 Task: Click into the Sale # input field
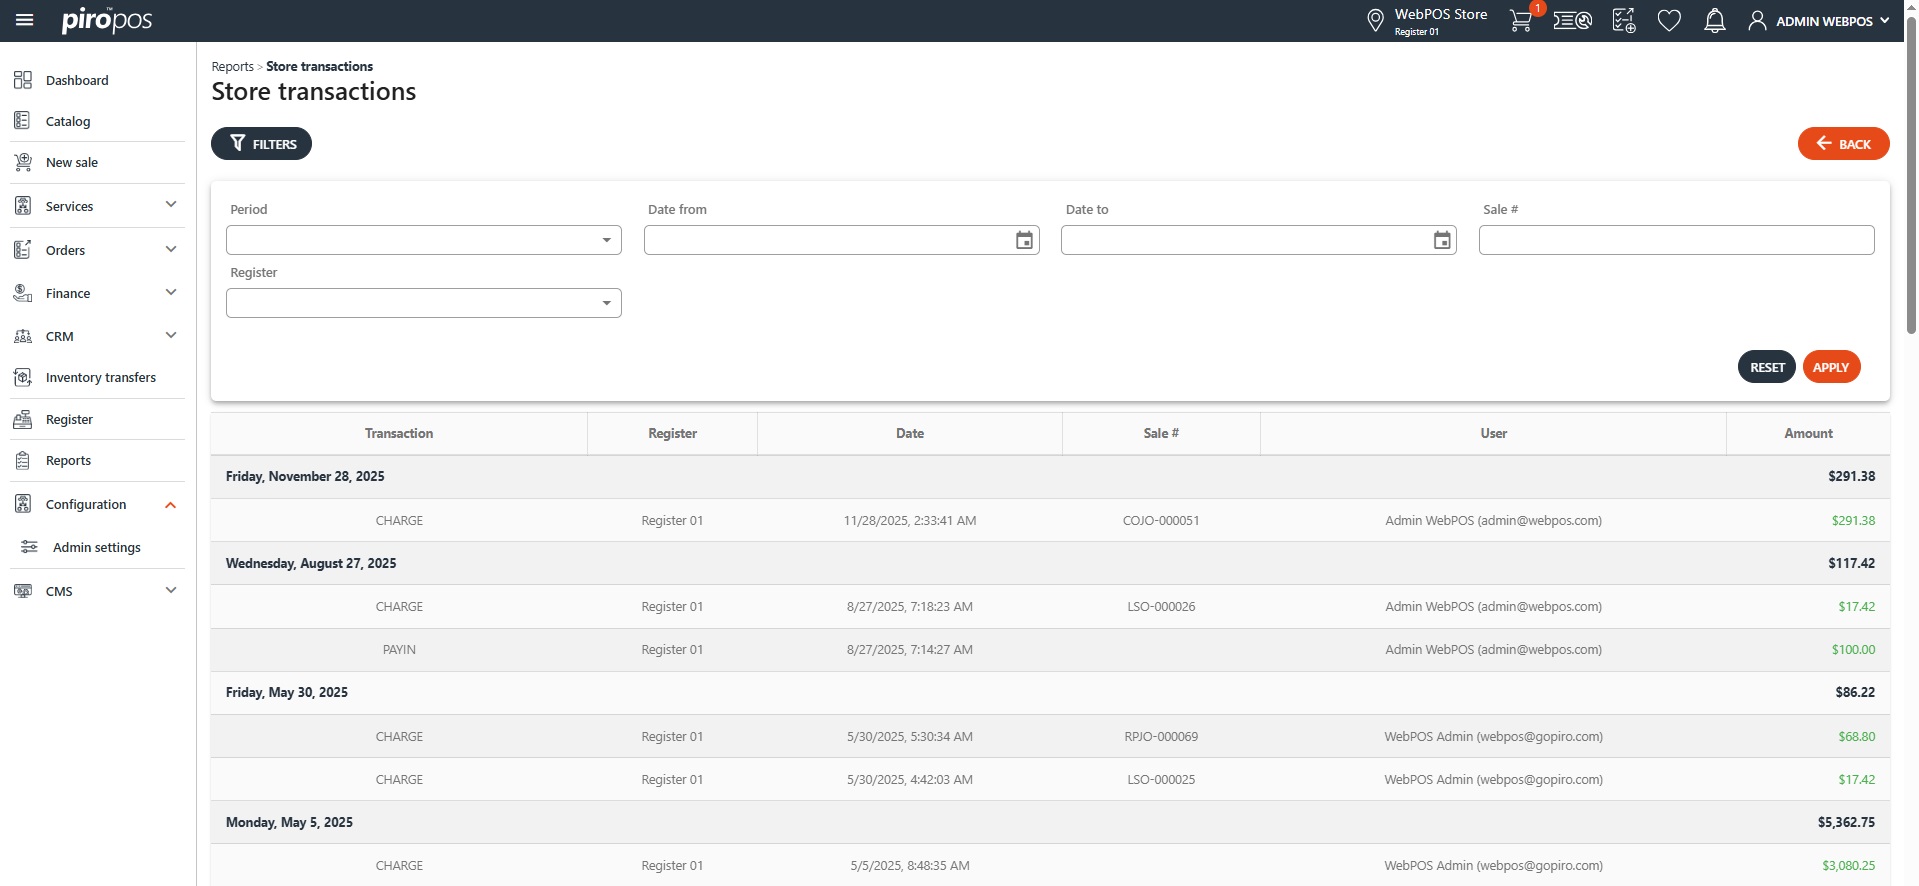[1676, 240]
